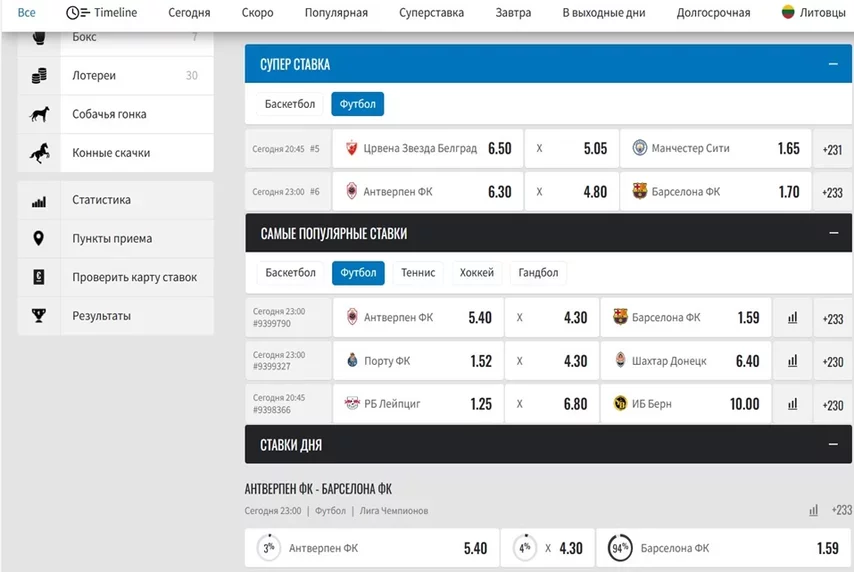
Task: Expand +233 markets in Супер ставка Антверпен row
Action: pyautogui.click(x=832, y=192)
